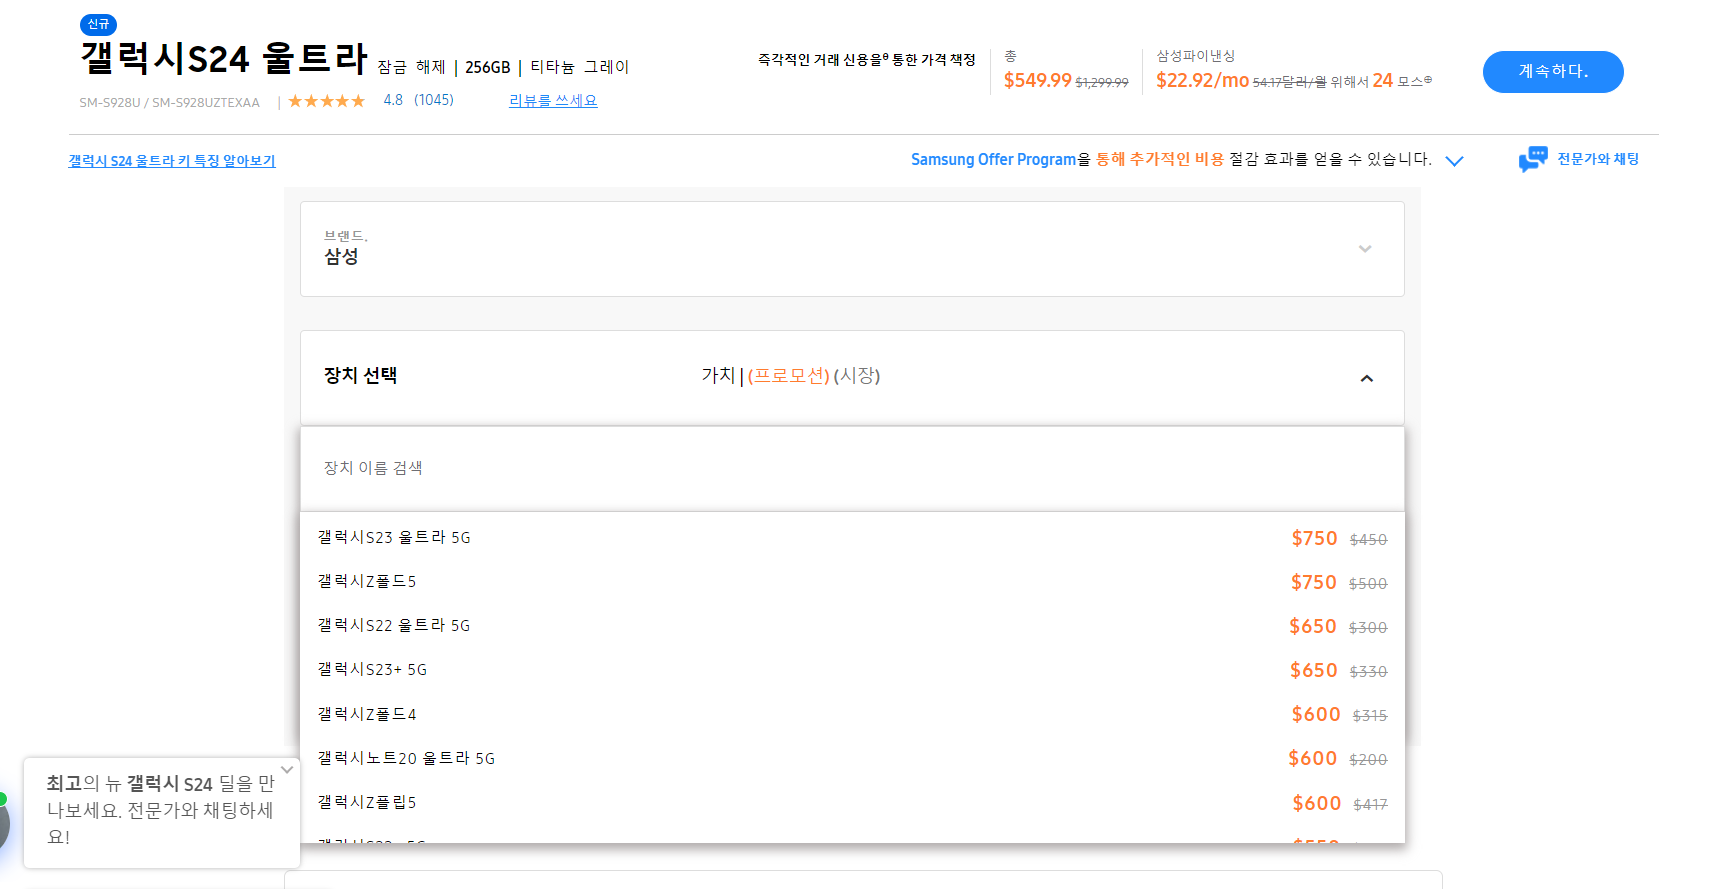This screenshot has width=1728, height=889.
Task: Collapse the chat popup chevron
Action: [287, 769]
